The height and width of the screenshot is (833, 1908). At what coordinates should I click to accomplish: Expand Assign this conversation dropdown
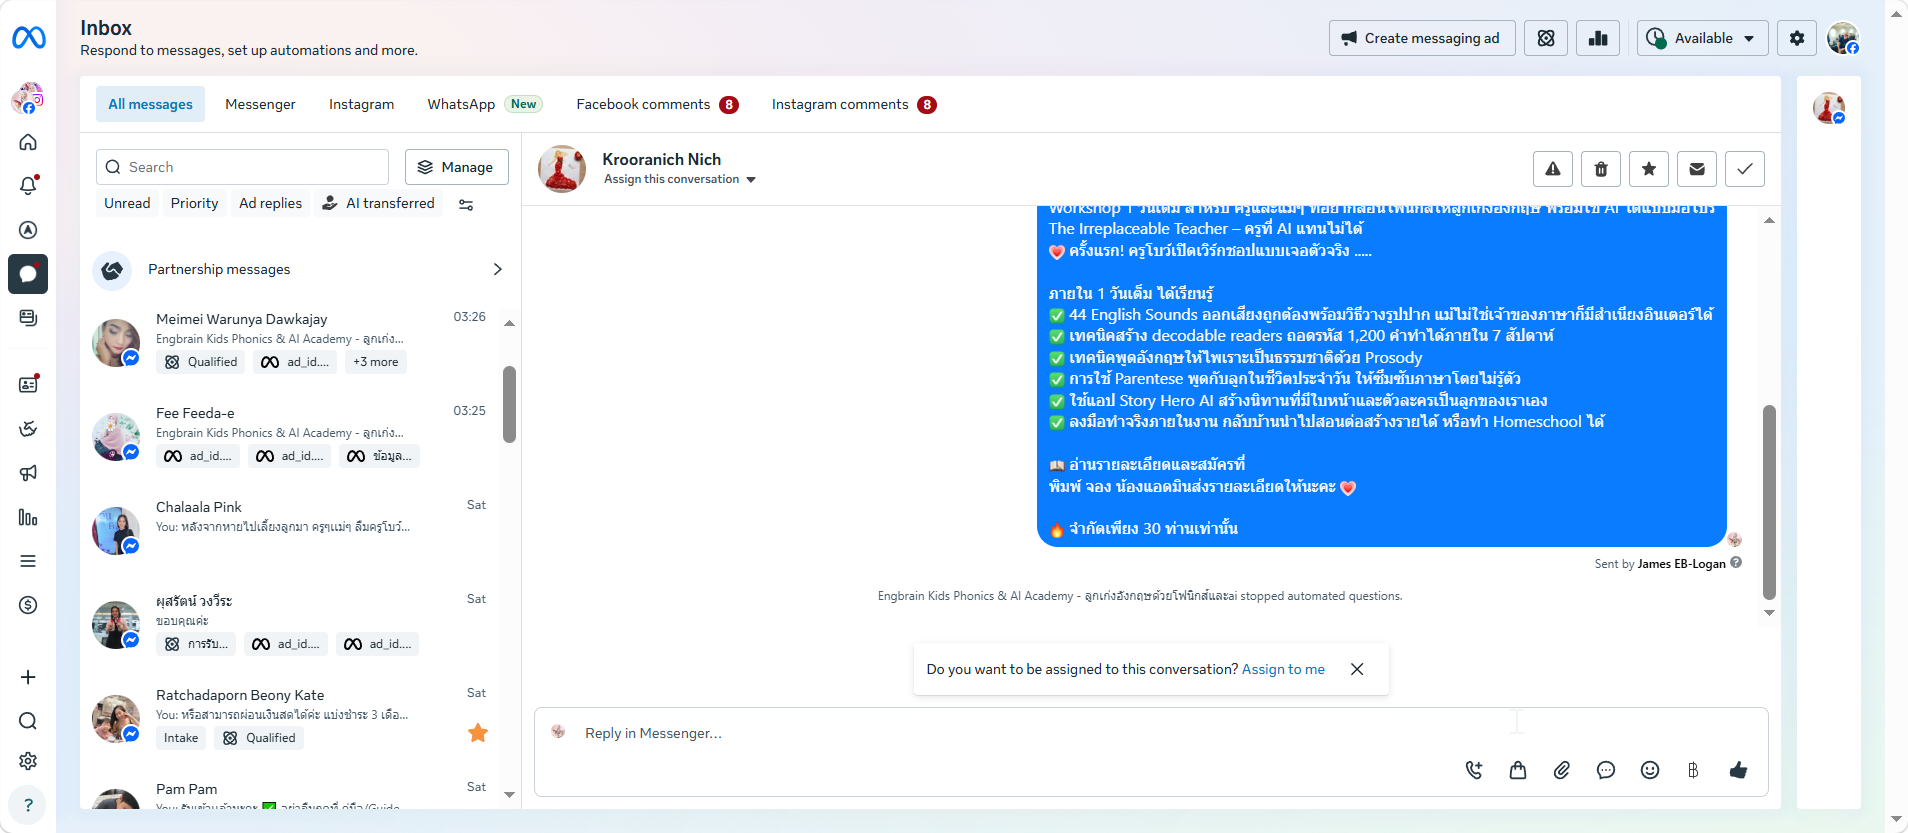coord(680,180)
